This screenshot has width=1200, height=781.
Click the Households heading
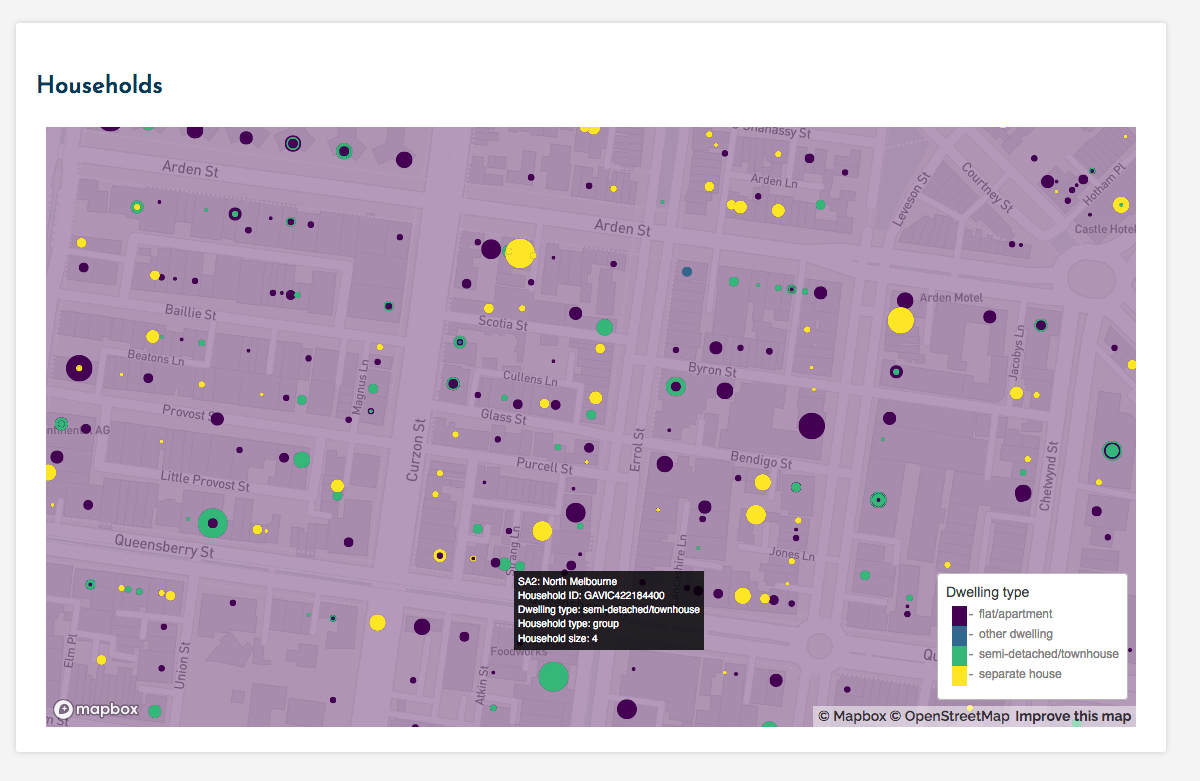pyautogui.click(x=99, y=85)
